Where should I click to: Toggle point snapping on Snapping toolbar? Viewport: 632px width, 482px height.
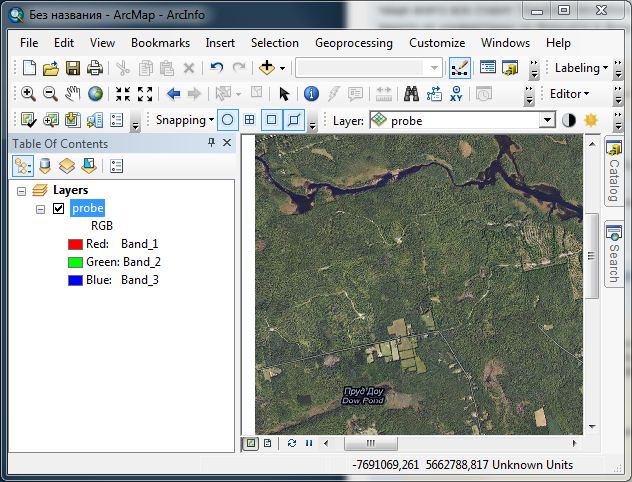[x=227, y=120]
